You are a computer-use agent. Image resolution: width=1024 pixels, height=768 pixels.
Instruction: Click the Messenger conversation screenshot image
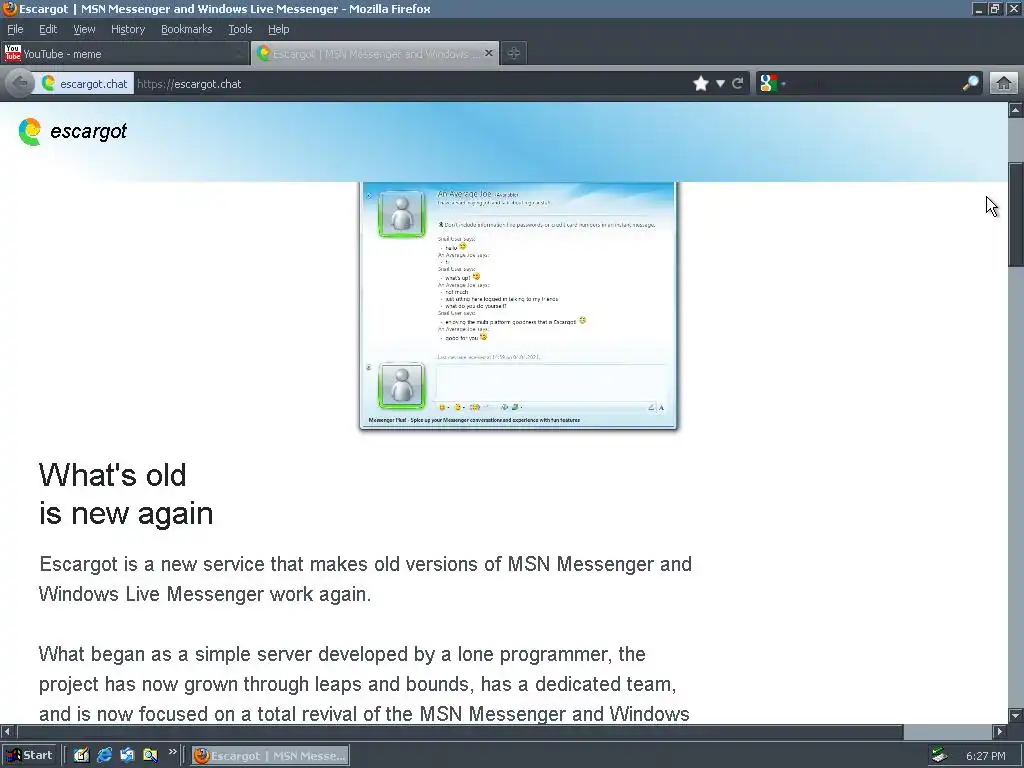519,306
